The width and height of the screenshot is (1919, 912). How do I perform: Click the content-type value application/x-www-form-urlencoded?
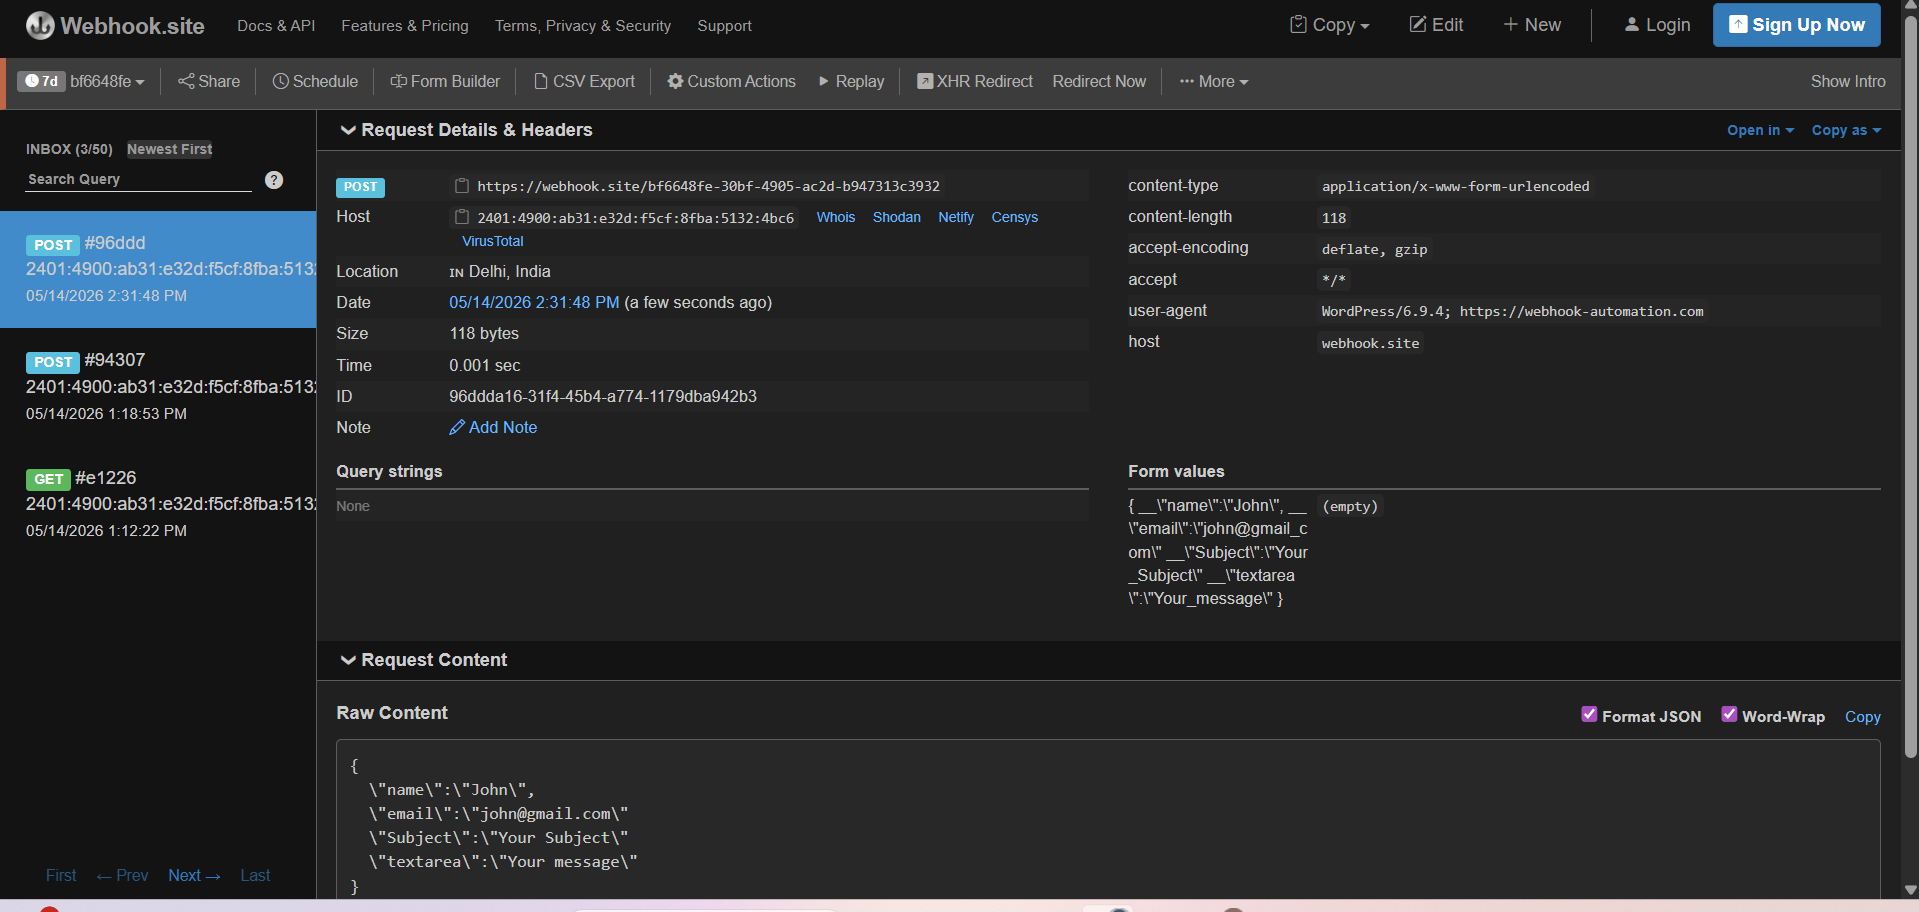point(1455,187)
